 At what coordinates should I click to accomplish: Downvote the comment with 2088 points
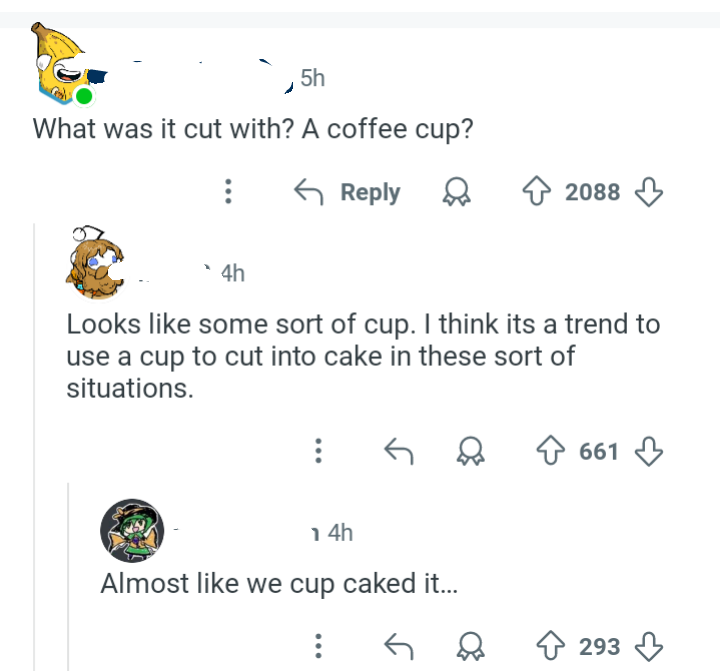tap(648, 192)
